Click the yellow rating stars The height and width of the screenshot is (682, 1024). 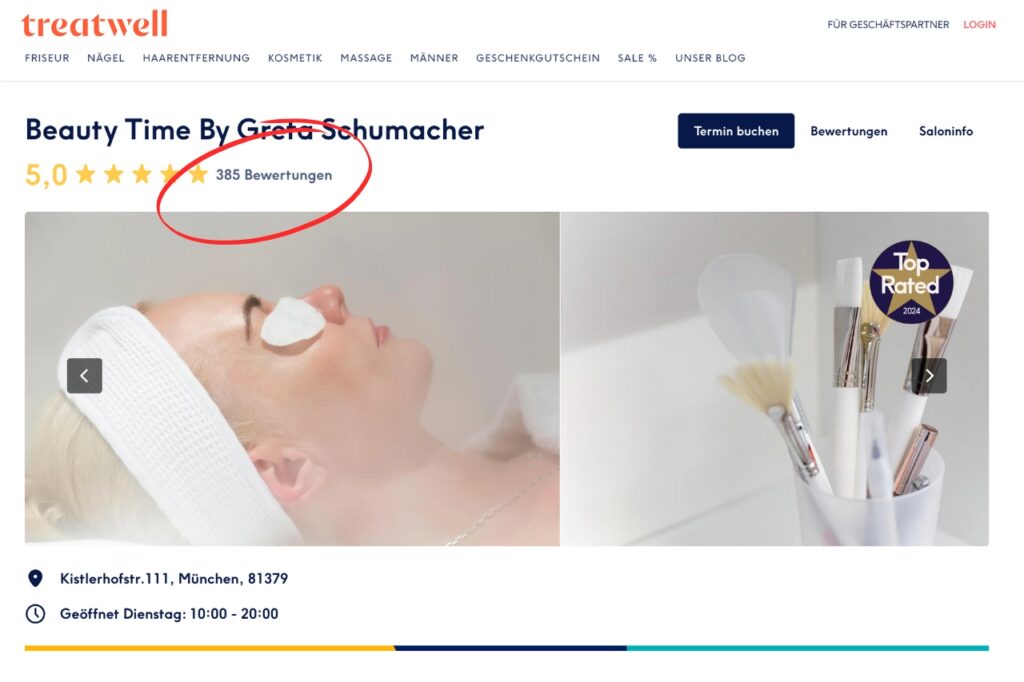coord(142,174)
